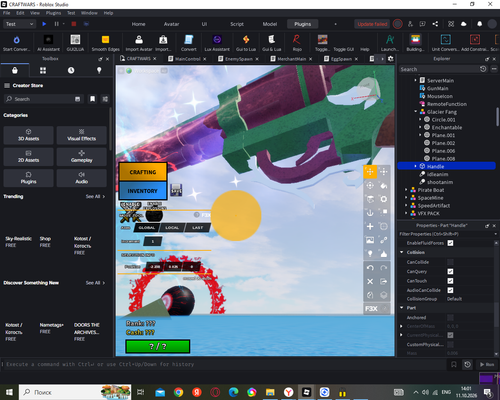Open Chrome from the Windows taskbar
This screenshot has height=400, width=500.
point(178,392)
